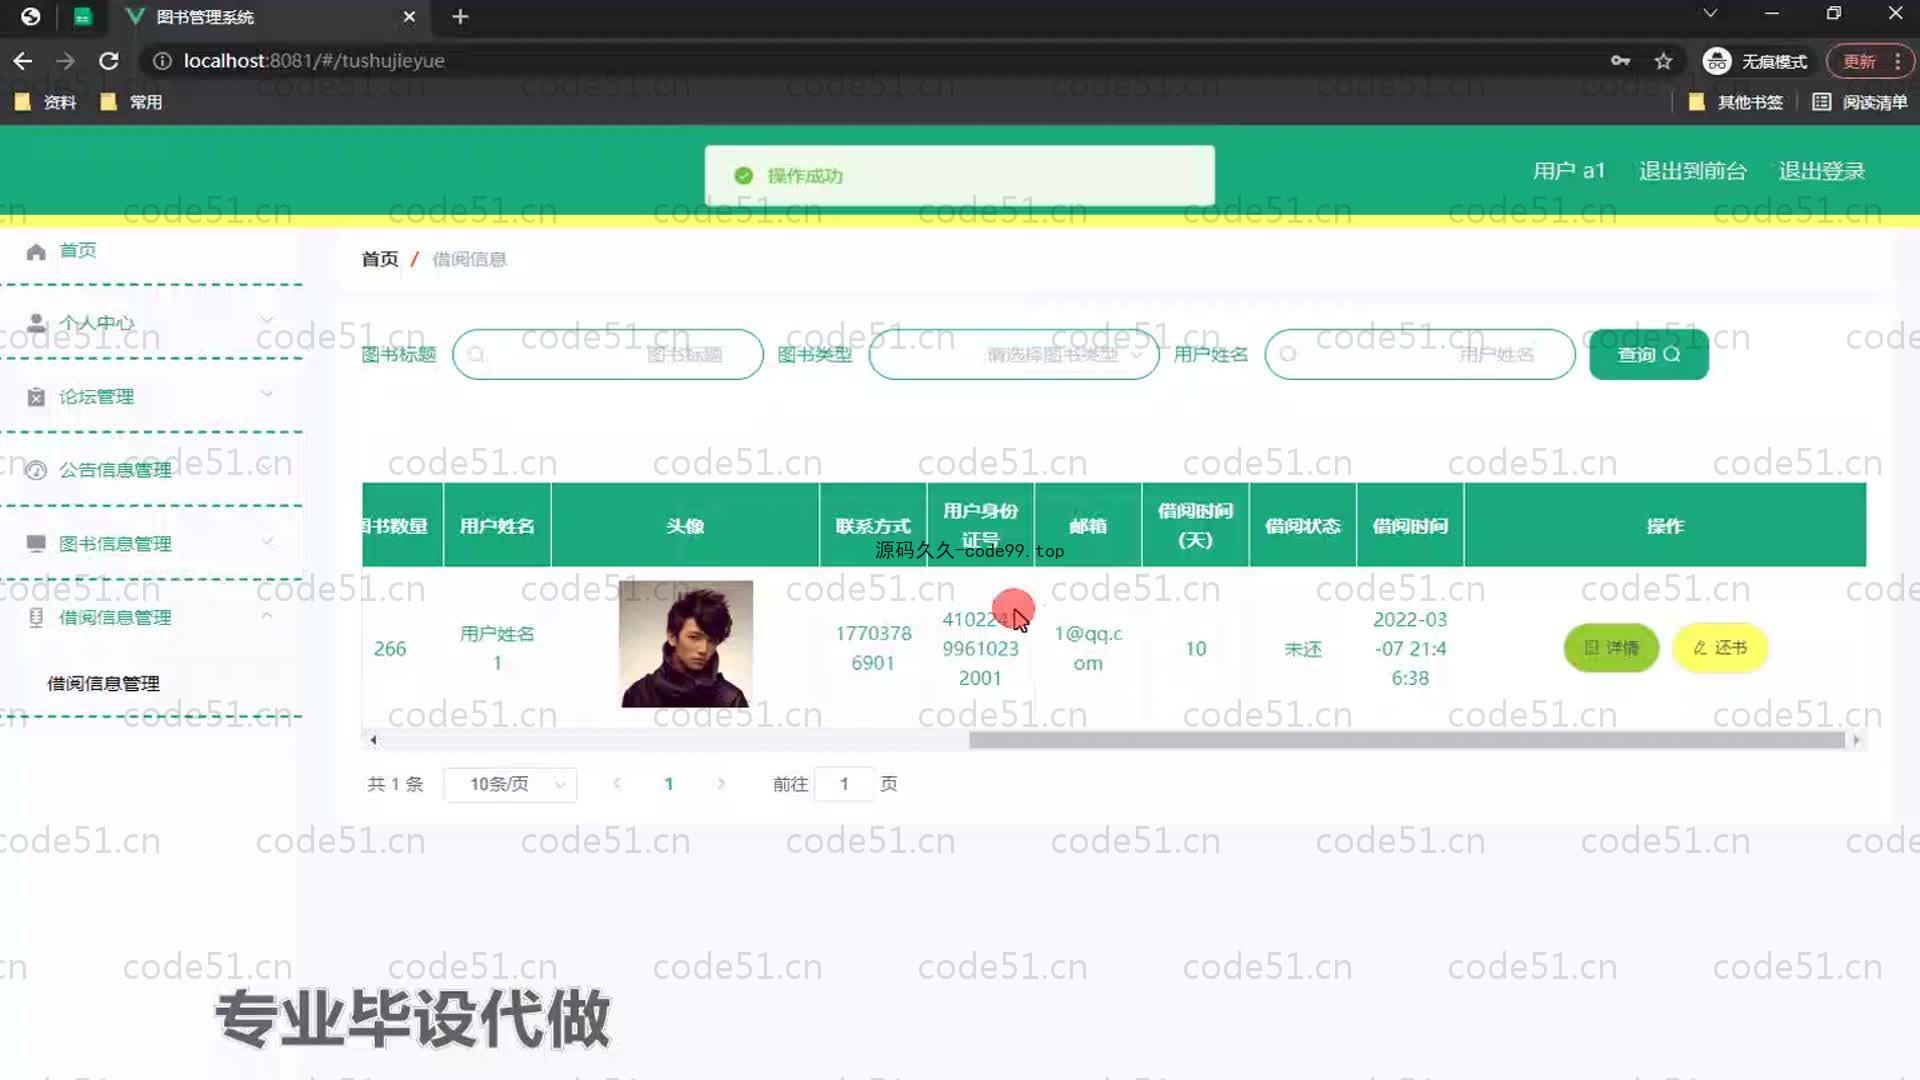The width and height of the screenshot is (1920, 1080).
Task: Reload the page with refresh icon
Action: 109,61
